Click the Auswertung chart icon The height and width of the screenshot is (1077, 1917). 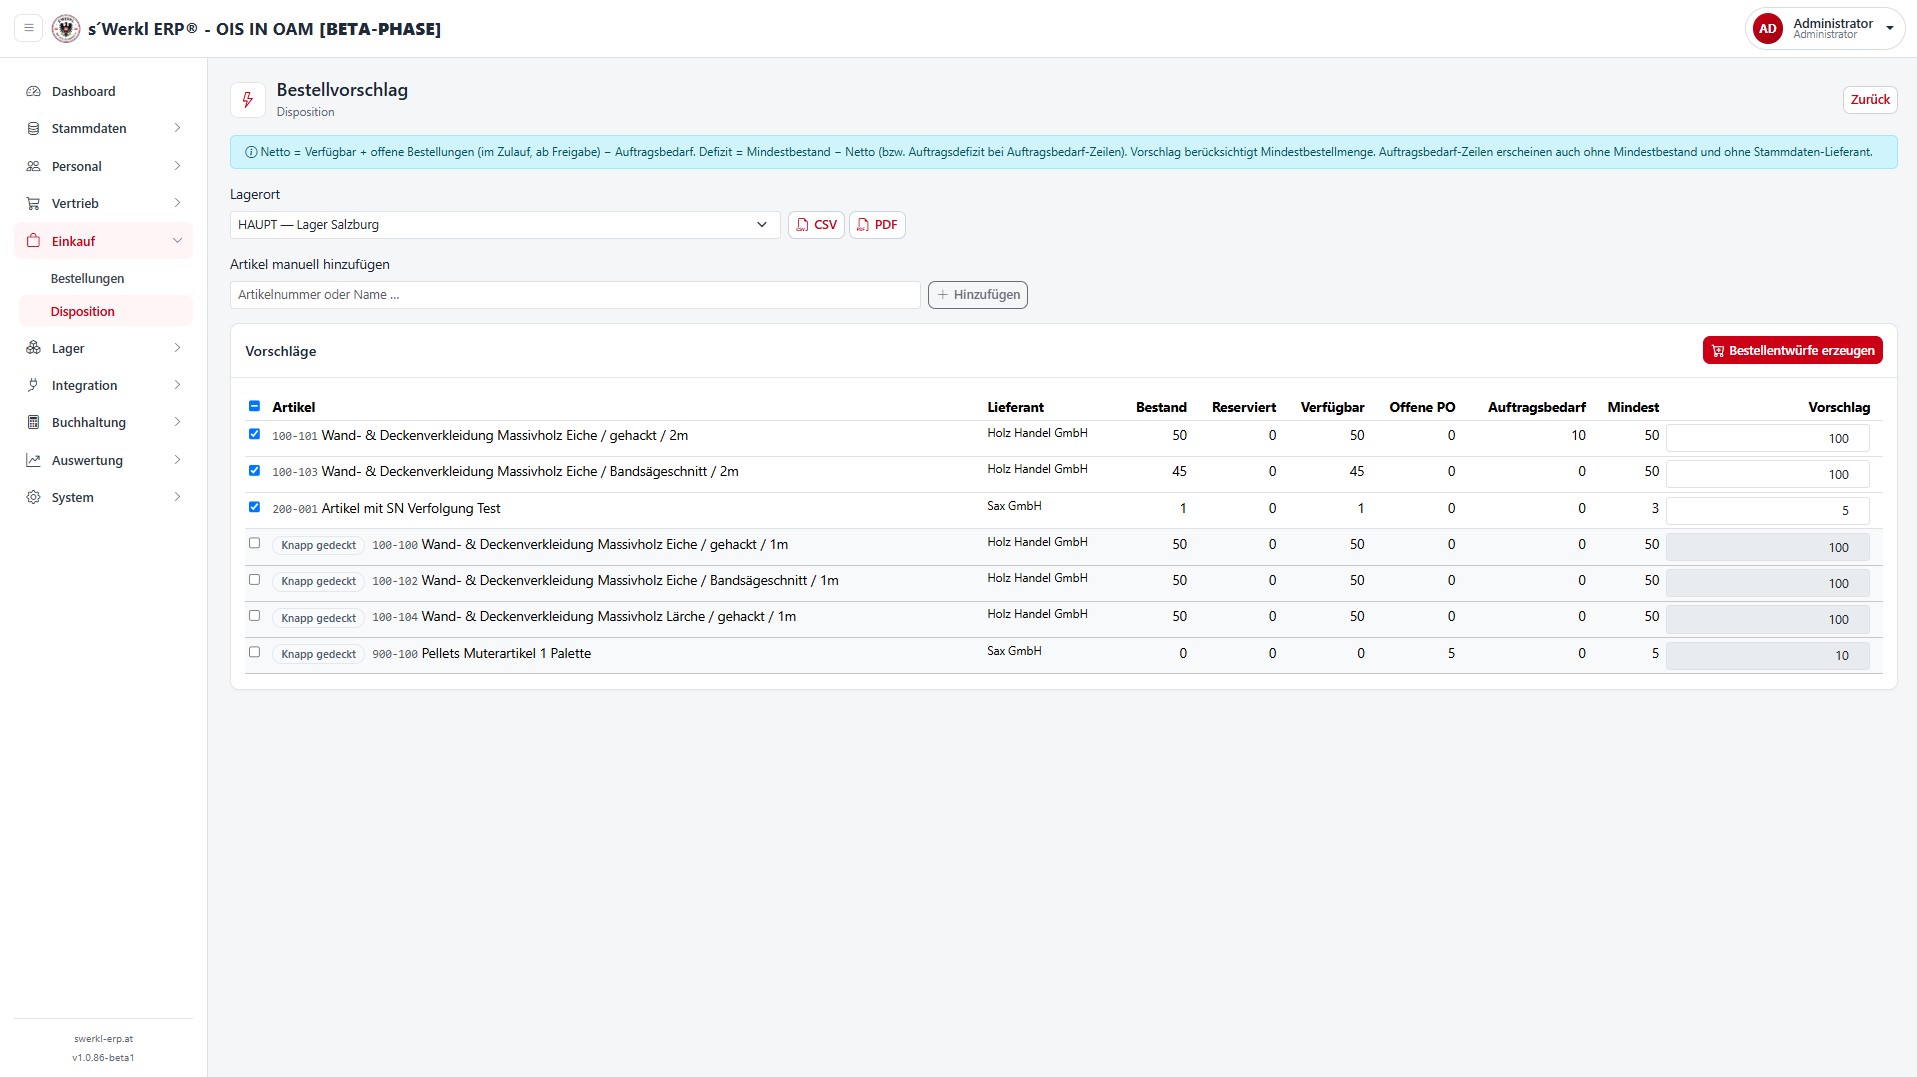click(x=33, y=460)
